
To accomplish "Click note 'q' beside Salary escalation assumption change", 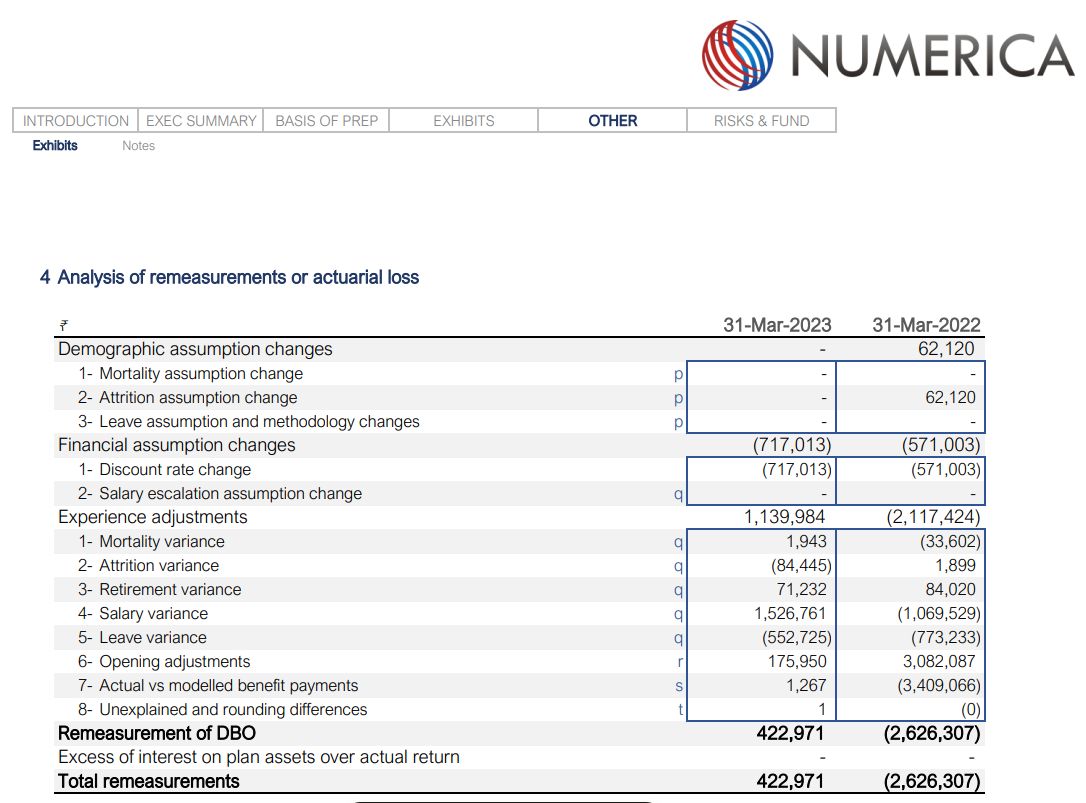I will [678, 494].
